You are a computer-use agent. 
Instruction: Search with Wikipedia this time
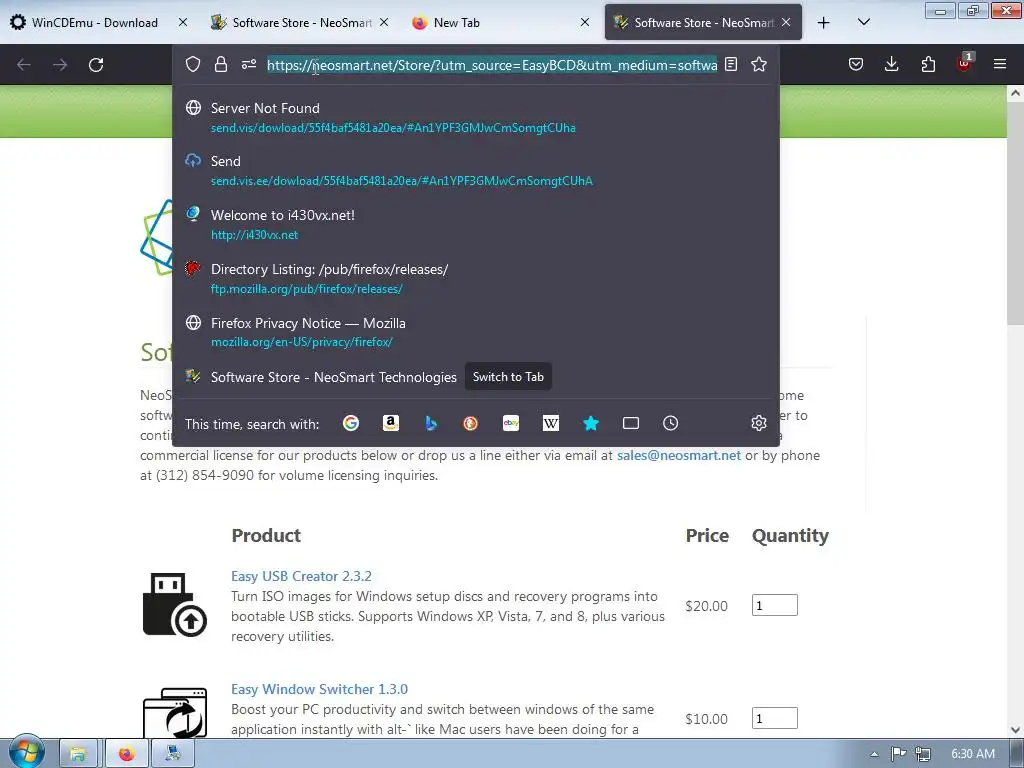point(551,423)
